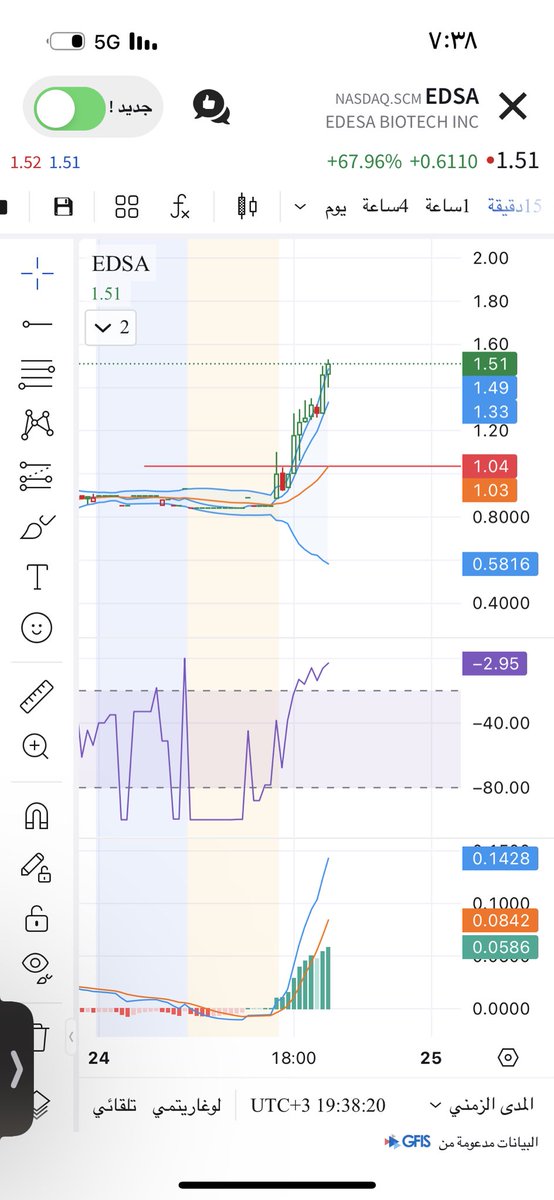
Task: Click the 18:00 time axis label
Action: (x=294, y=1058)
